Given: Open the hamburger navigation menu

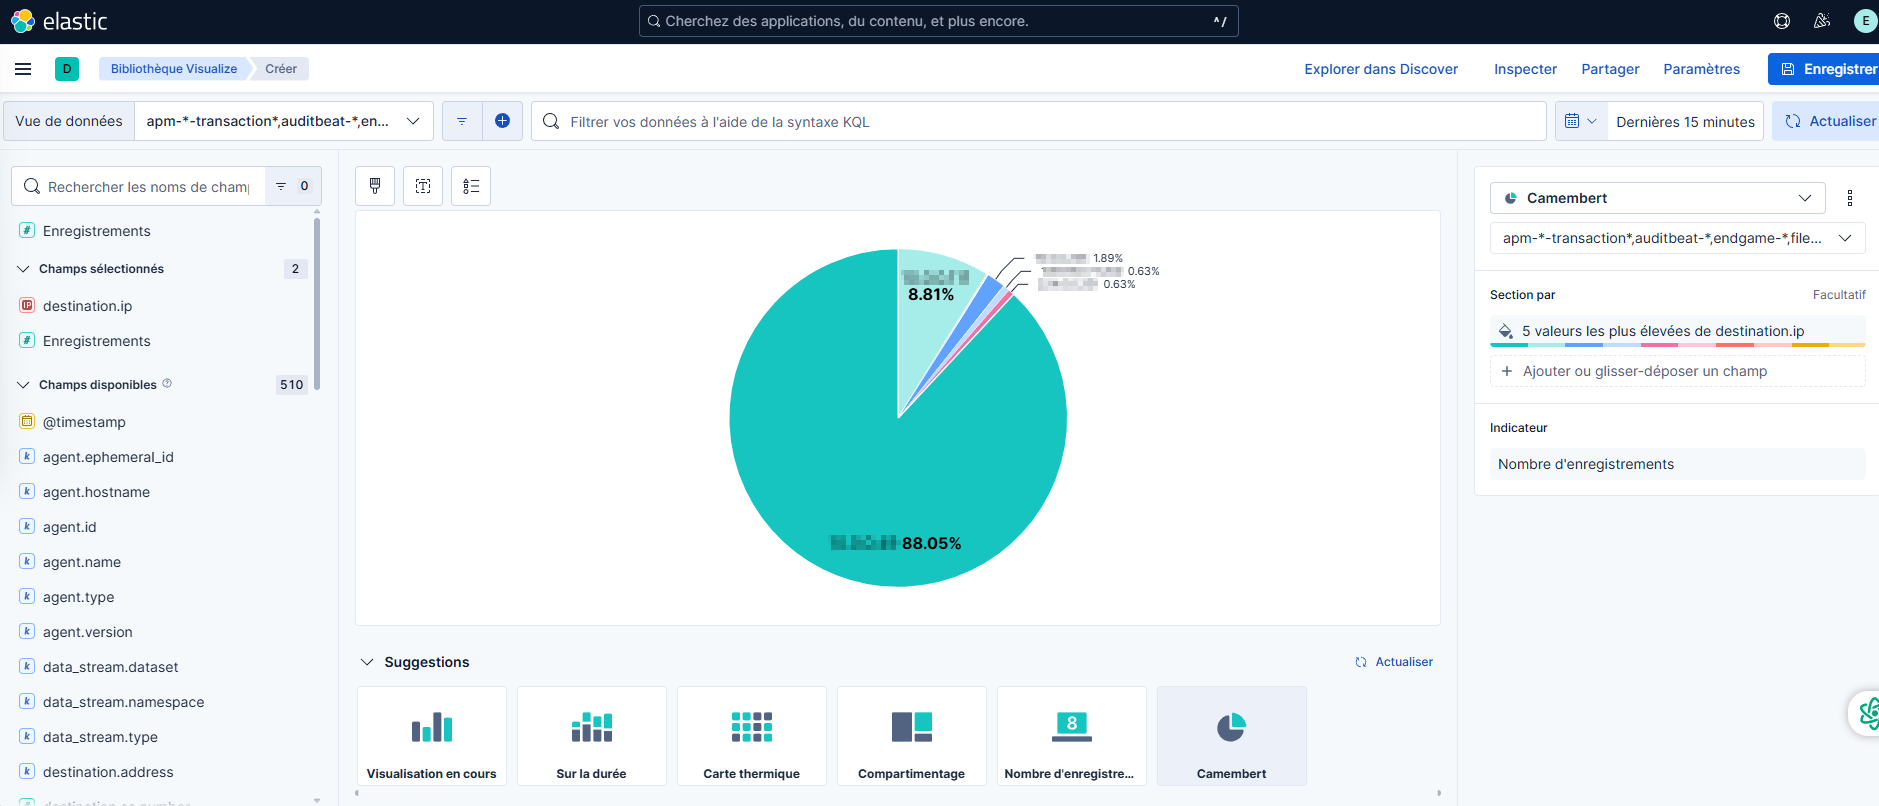Looking at the screenshot, I should 23,69.
